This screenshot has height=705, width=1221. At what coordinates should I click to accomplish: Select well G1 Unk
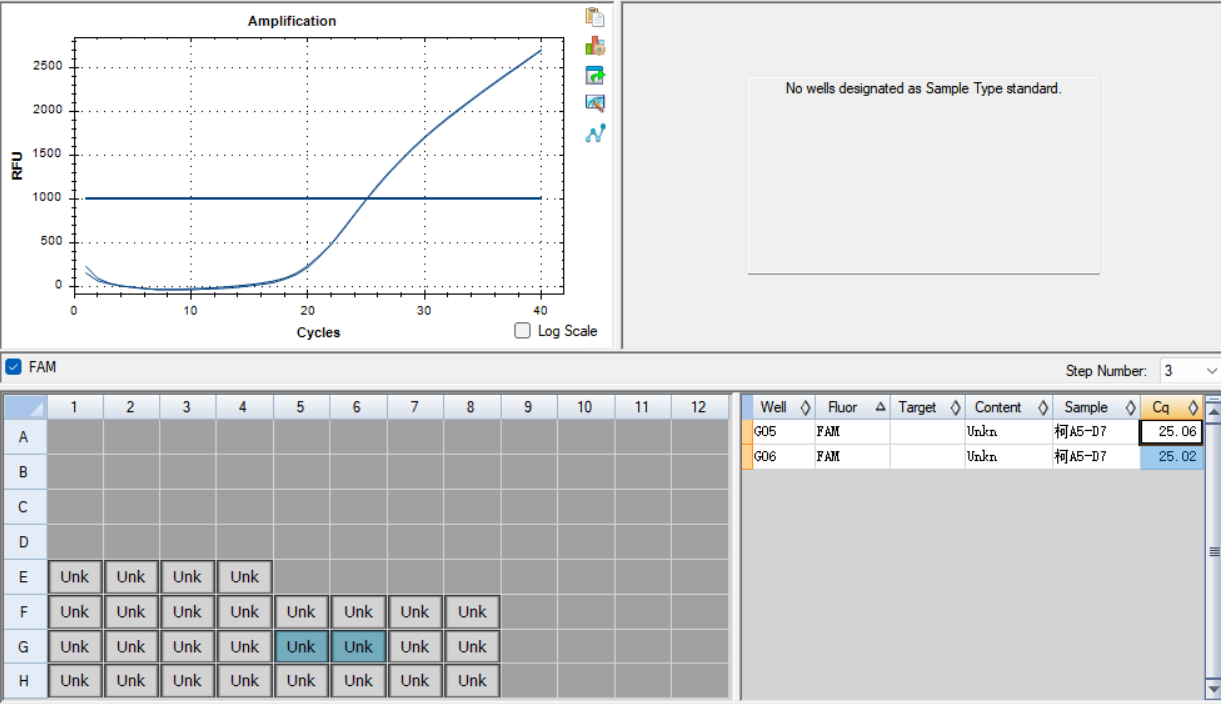pos(74,647)
